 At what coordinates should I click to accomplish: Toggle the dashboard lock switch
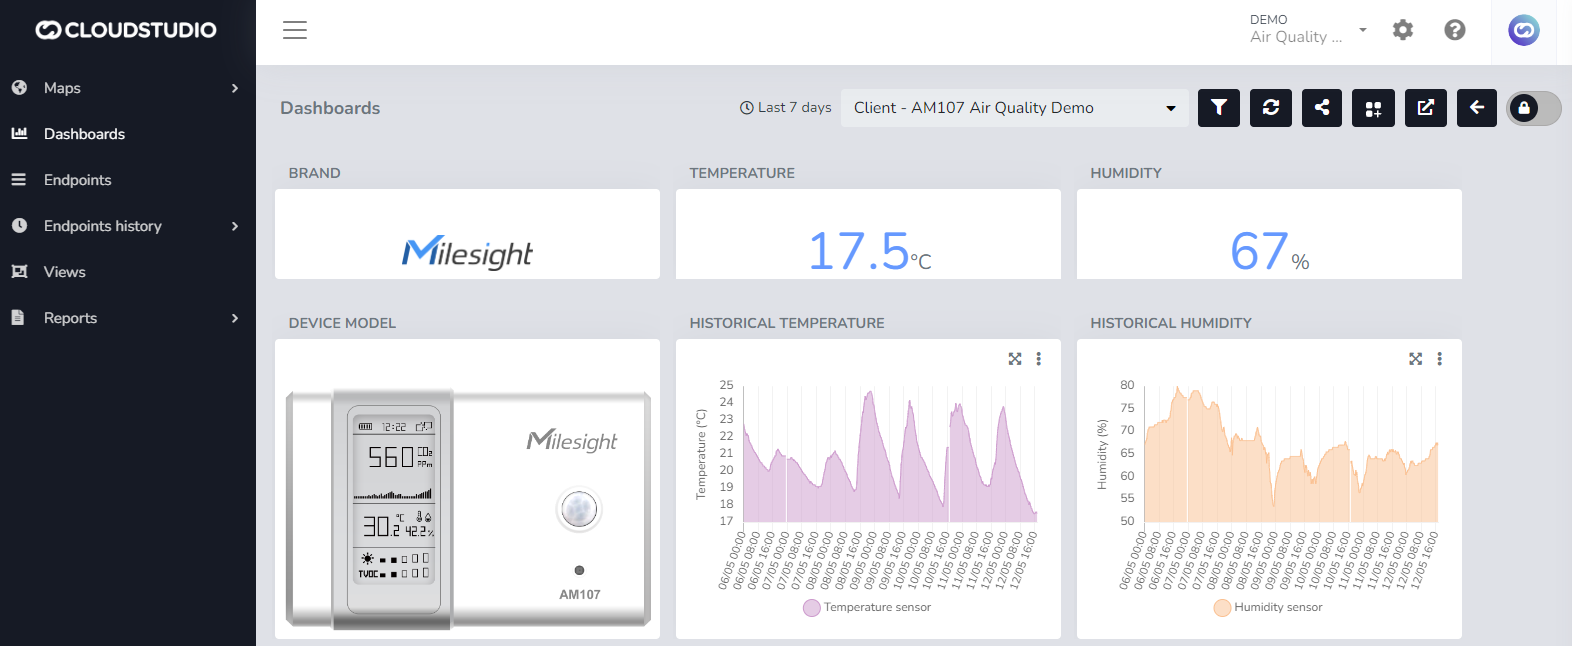pyautogui.click(x=1534, y=108)
